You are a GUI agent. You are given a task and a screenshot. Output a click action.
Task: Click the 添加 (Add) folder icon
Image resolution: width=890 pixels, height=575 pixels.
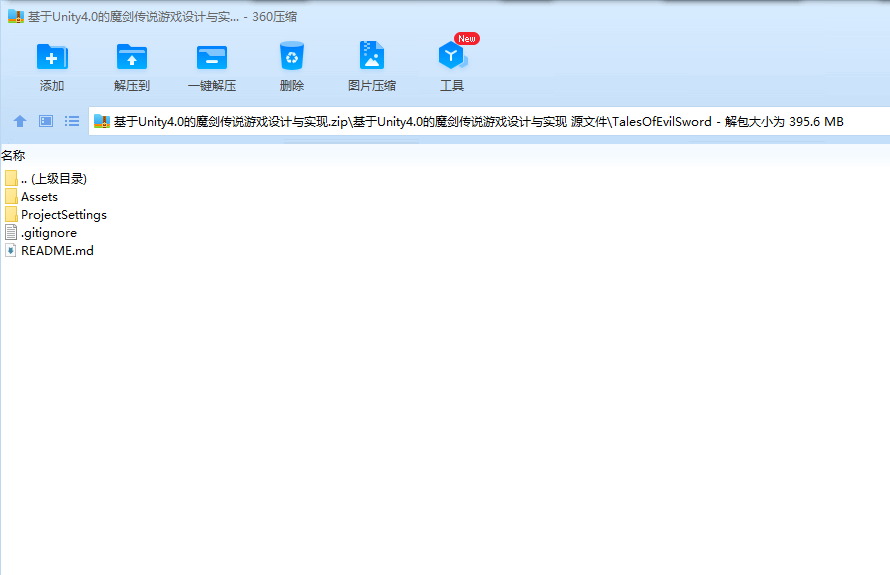click(x=52, y=57)
